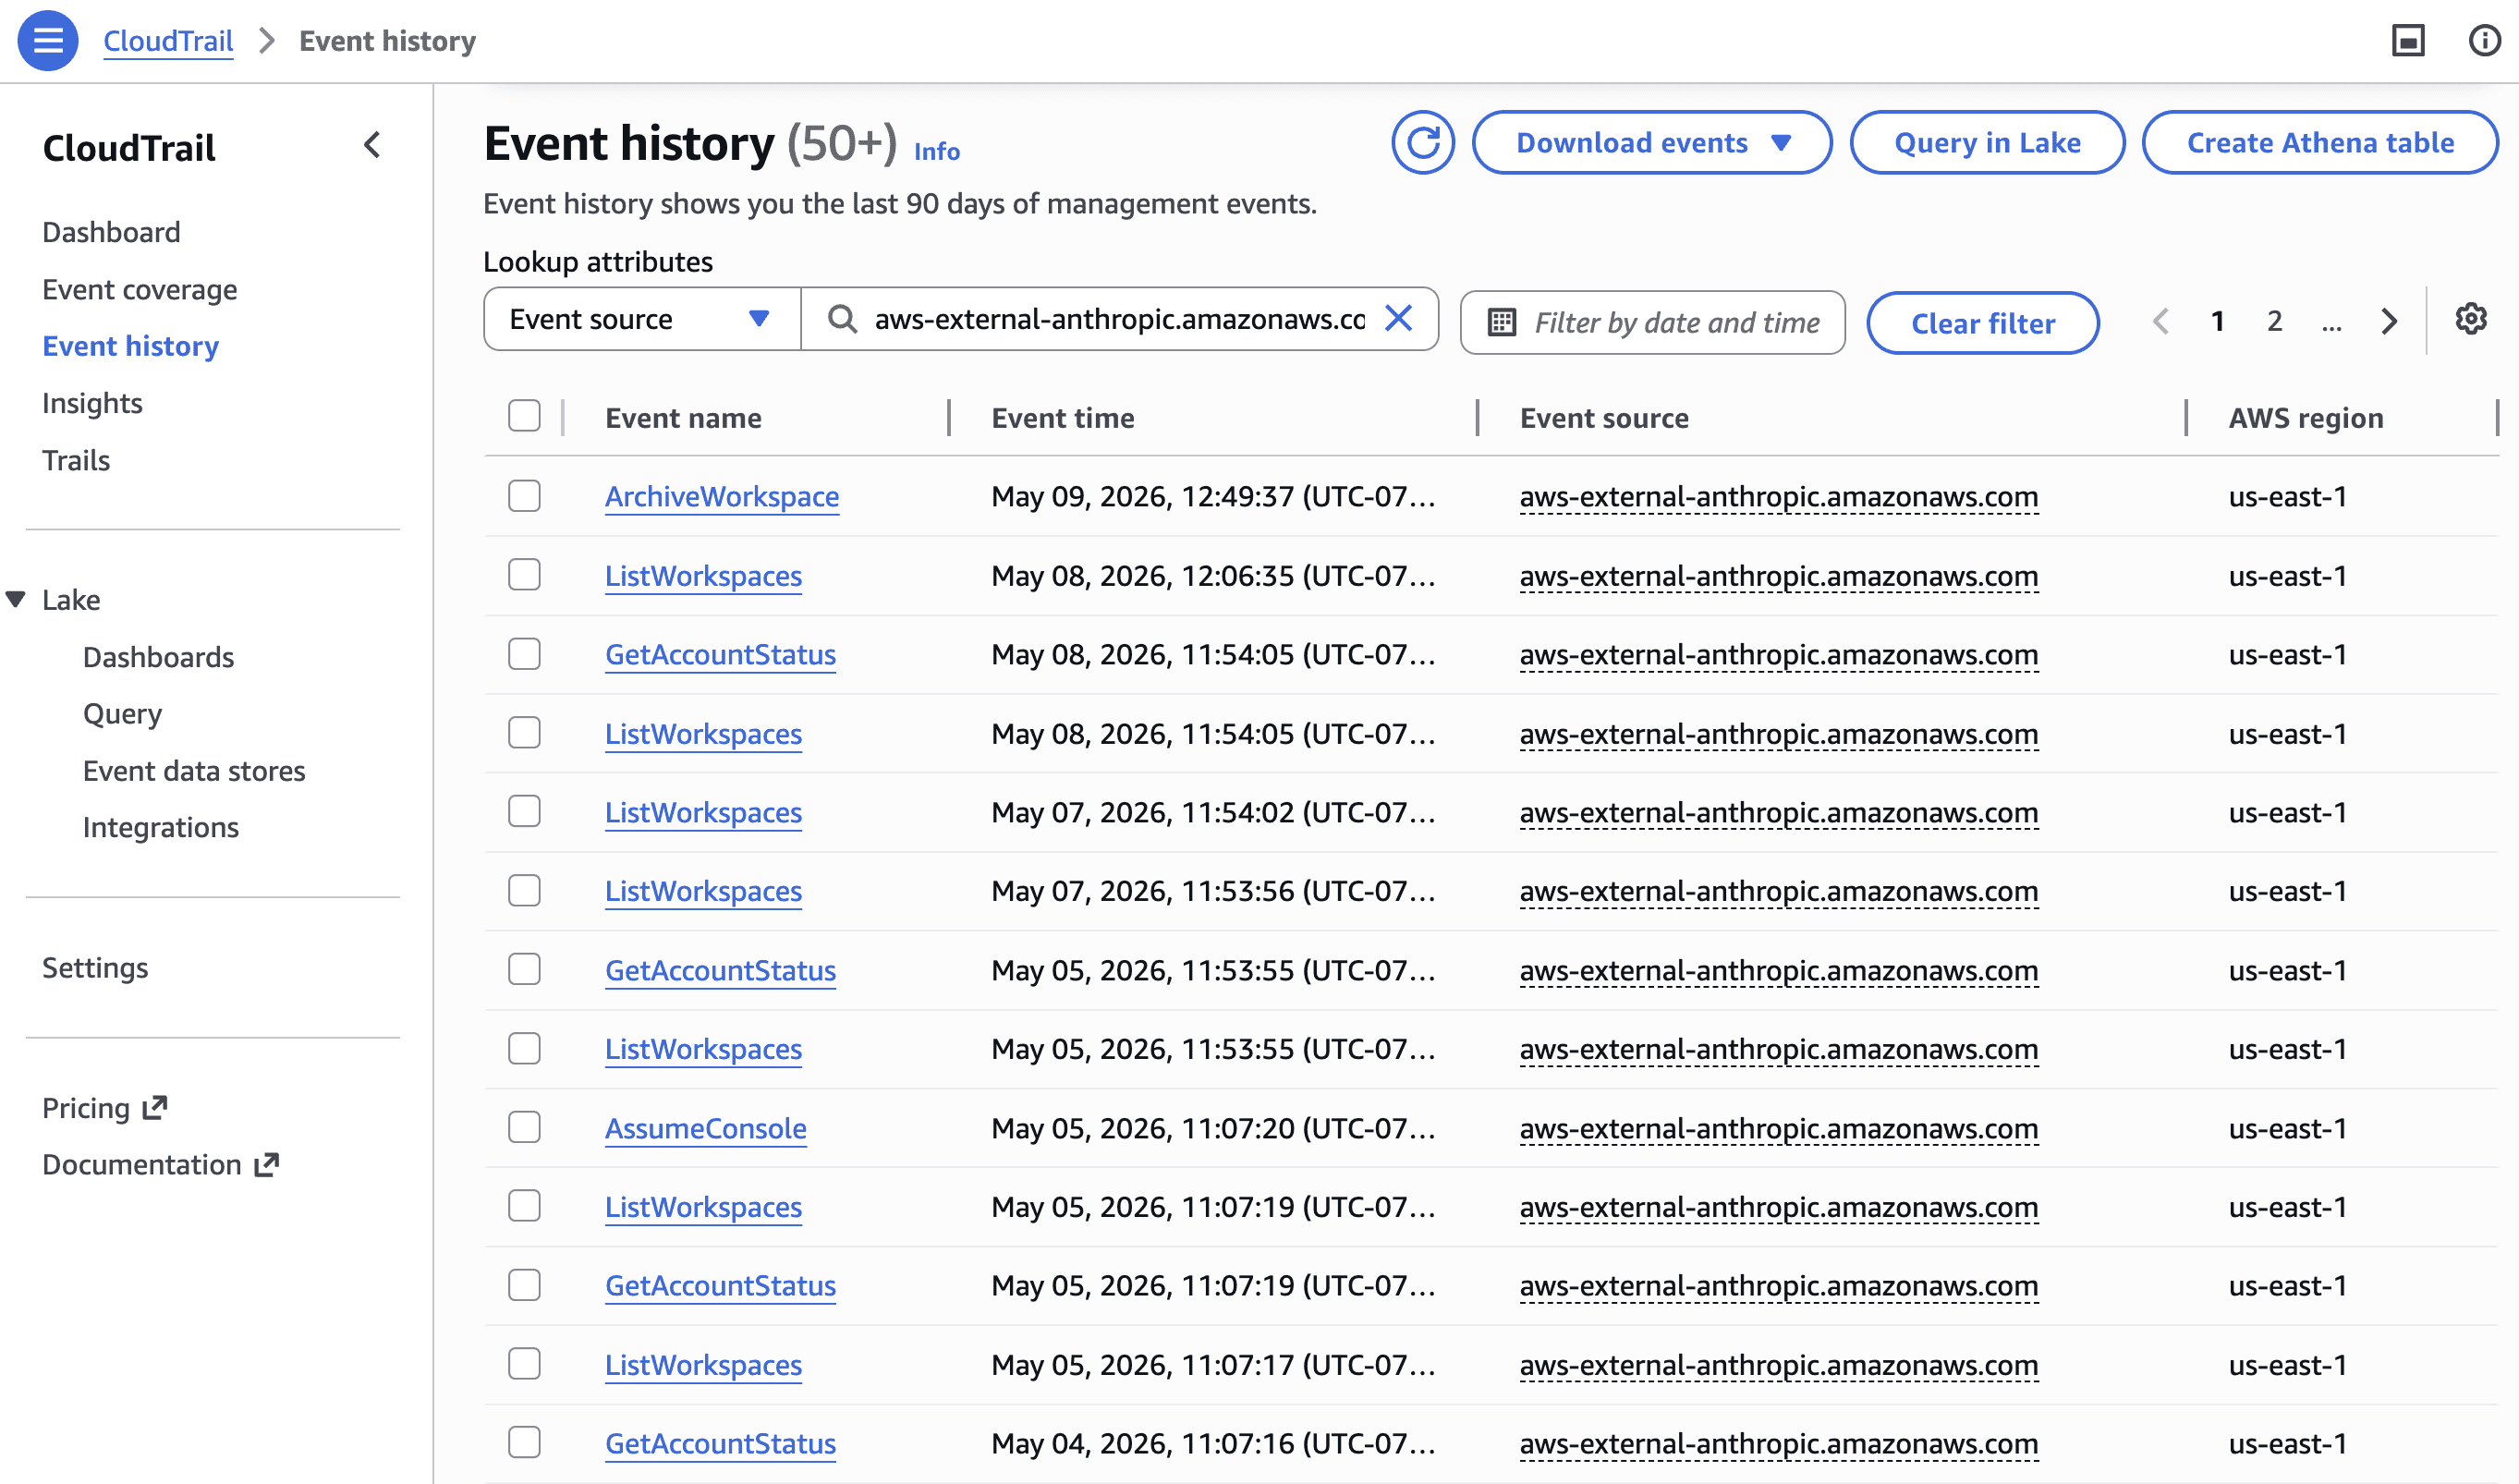Clear the event source search text
2519x1484 pixels.
click(x=1398, y=319)
